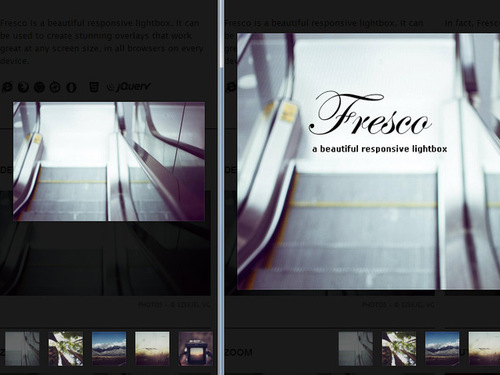Click the HTML5 shield icon
Image resolution: width=500 pixels, height=375 pixels.
(94, 87)
